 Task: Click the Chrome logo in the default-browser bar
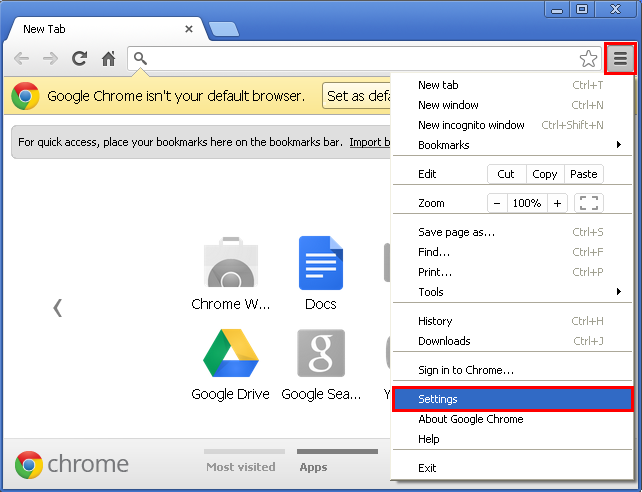pos(25,96)
